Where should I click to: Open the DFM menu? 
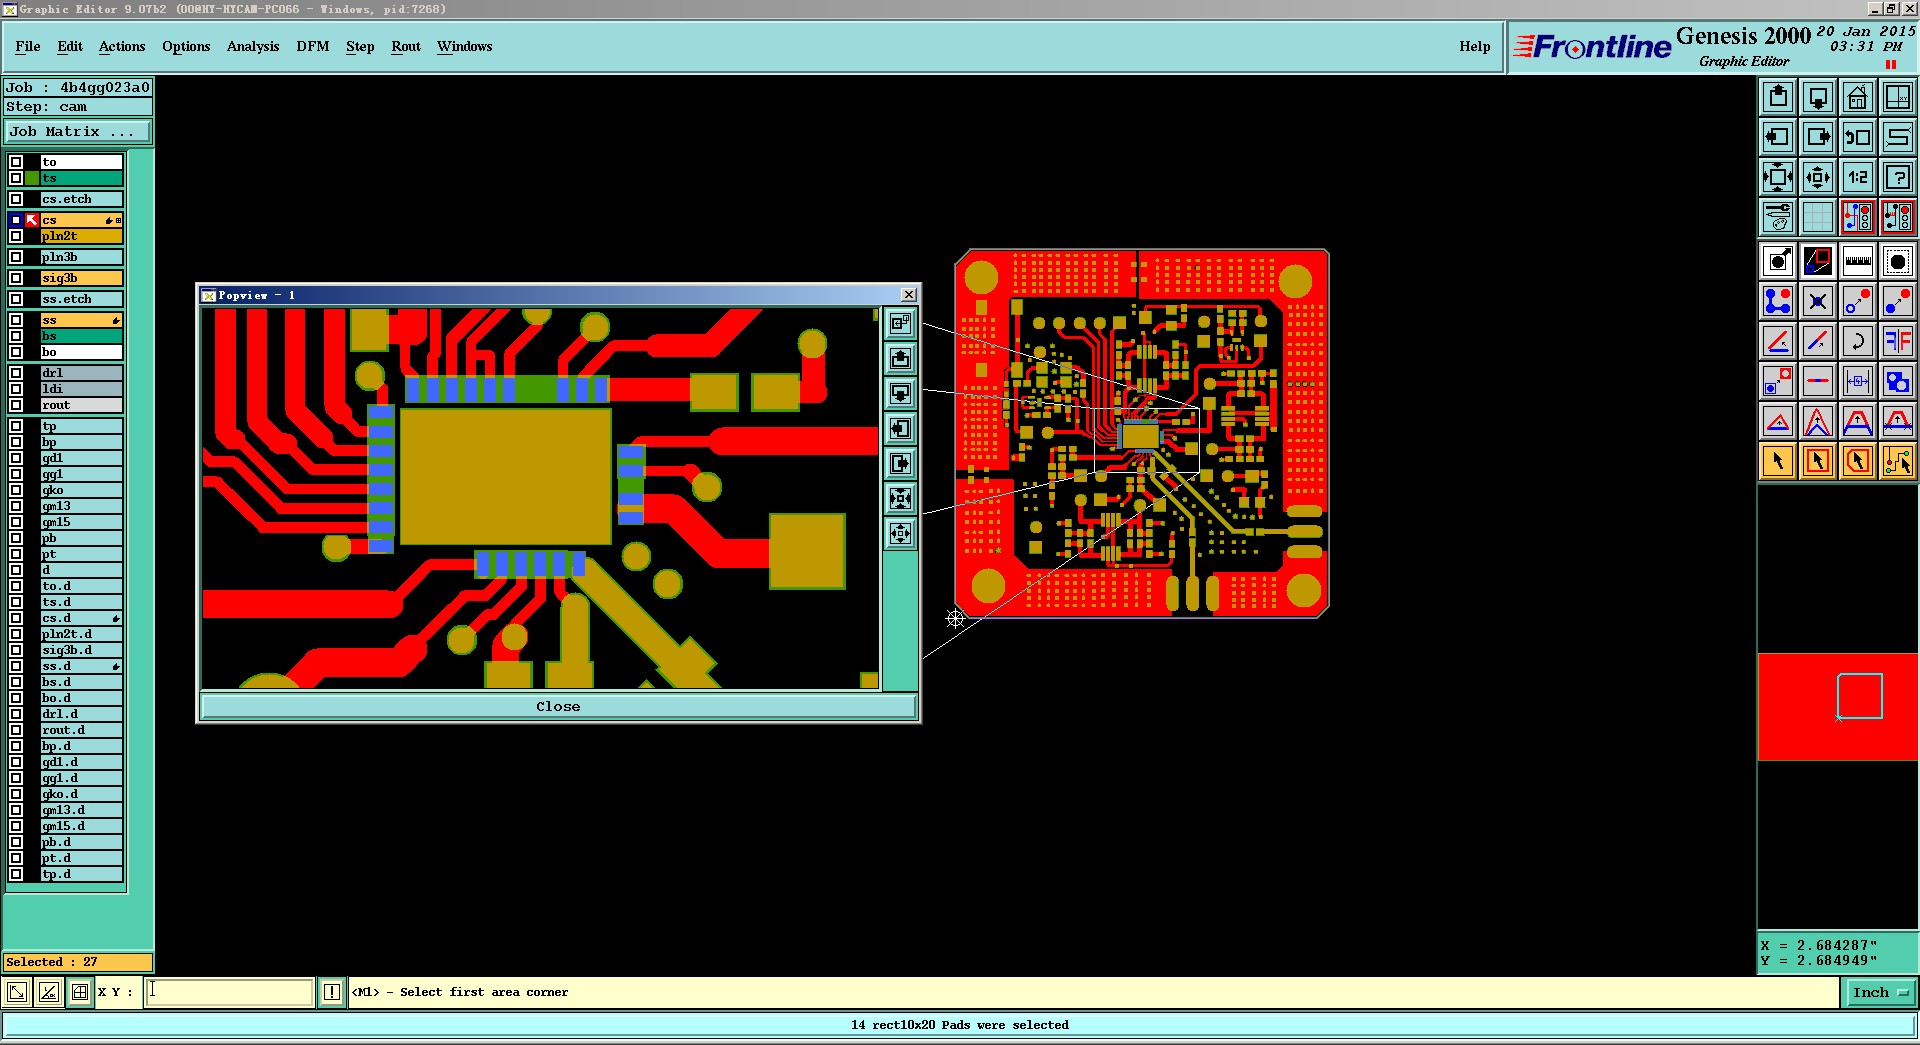tap(313, 46)
